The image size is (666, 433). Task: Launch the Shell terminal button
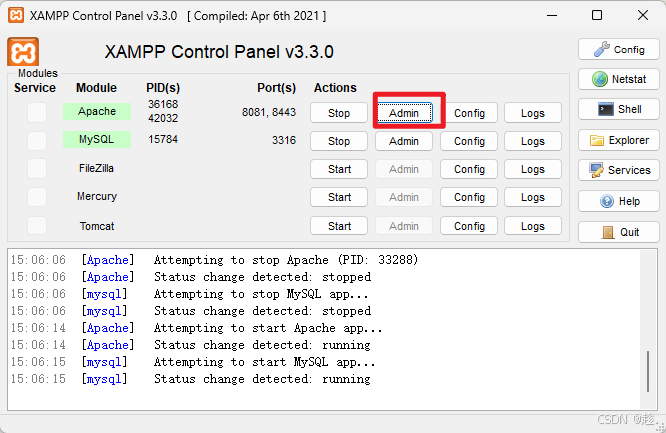click(x=619, y=109)
